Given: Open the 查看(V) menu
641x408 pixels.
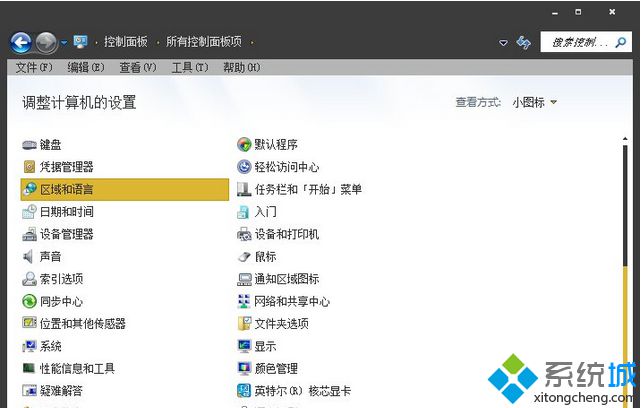Looking at the screenshot, I should coord(138,67).
